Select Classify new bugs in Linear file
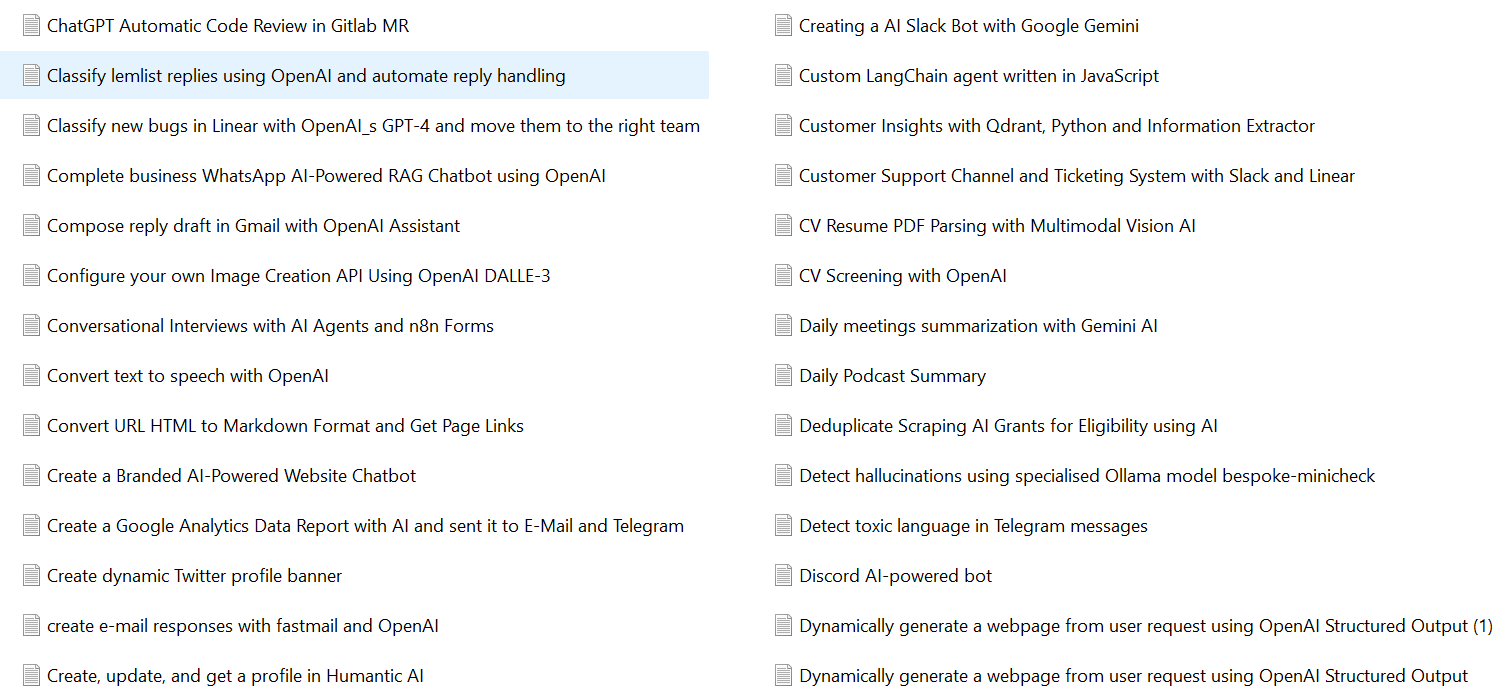The image size is (1509, 700). [373, 126]
